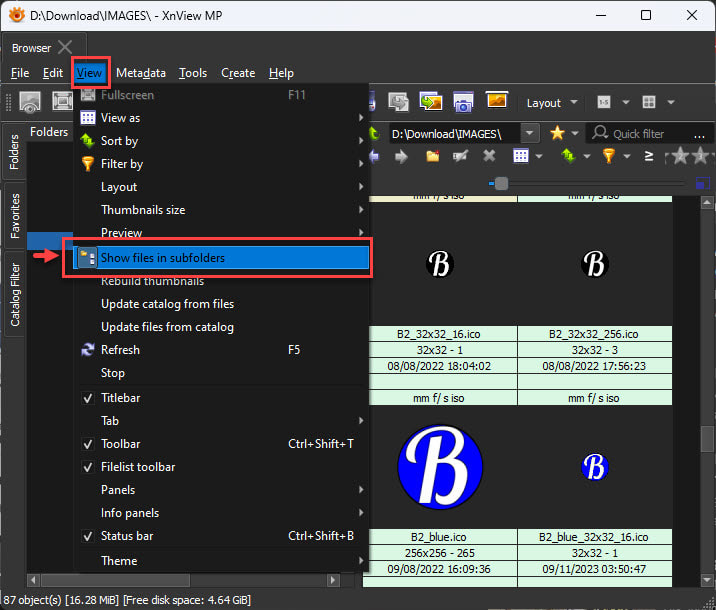
Task: Expand the Thumbnails size submenu
Action: [221, 210]
